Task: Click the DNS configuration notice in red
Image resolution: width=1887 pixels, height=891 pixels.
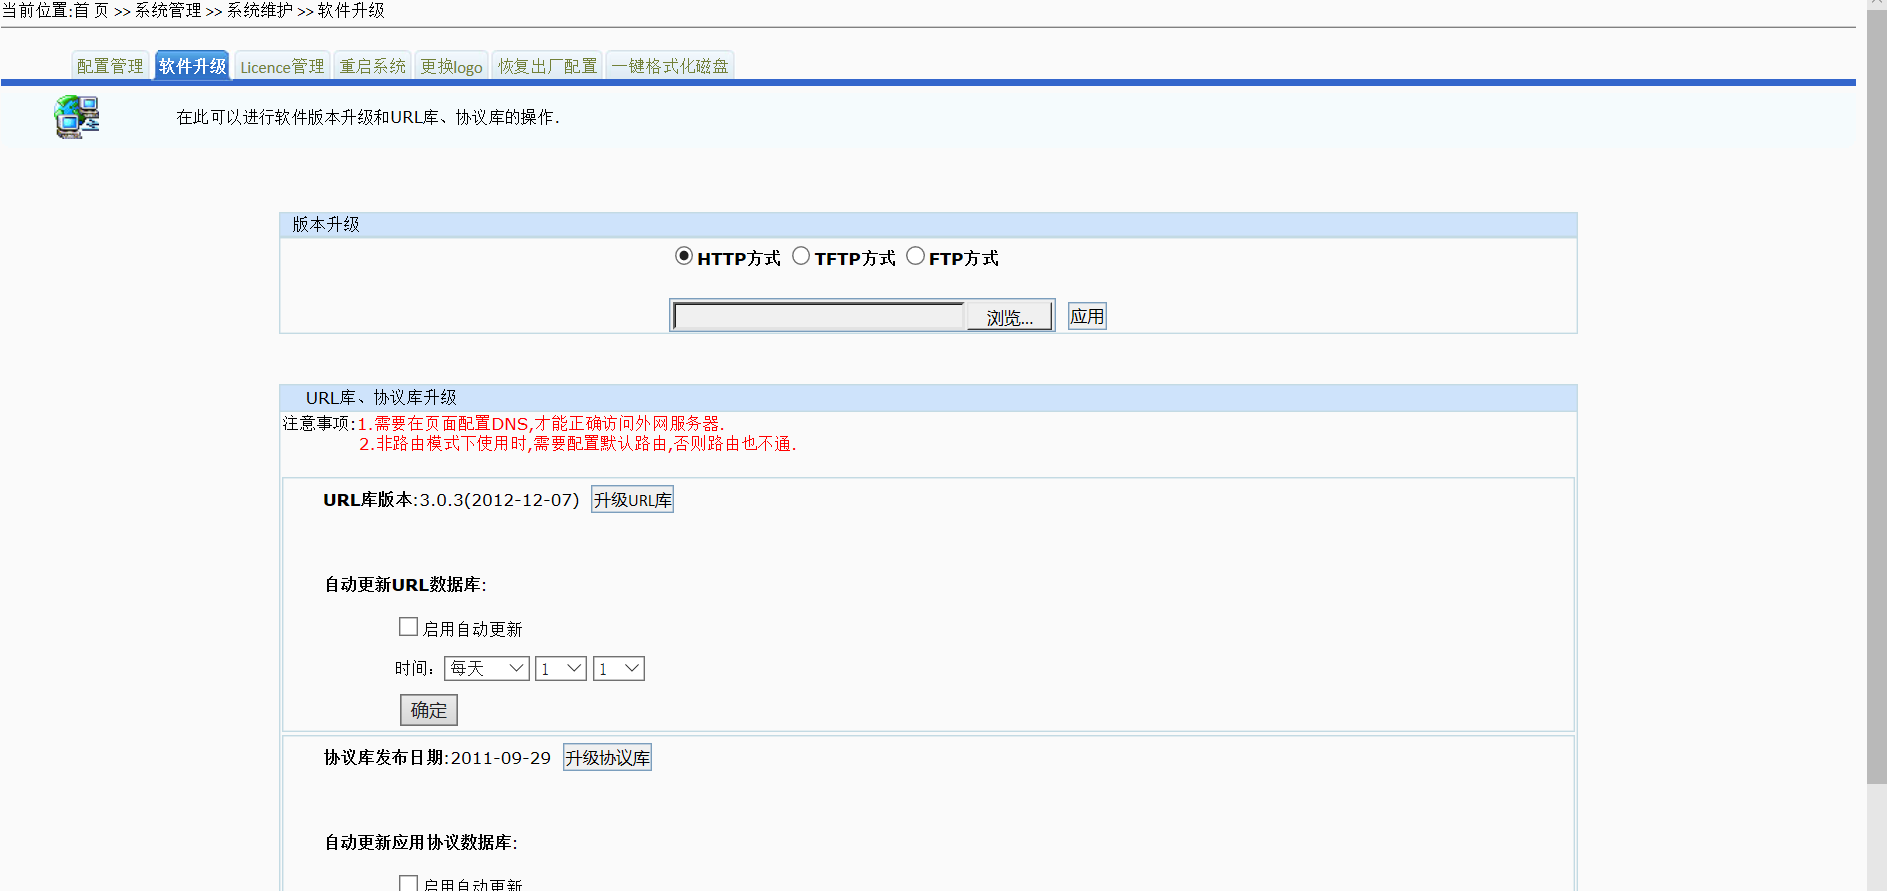Action: 541,424
